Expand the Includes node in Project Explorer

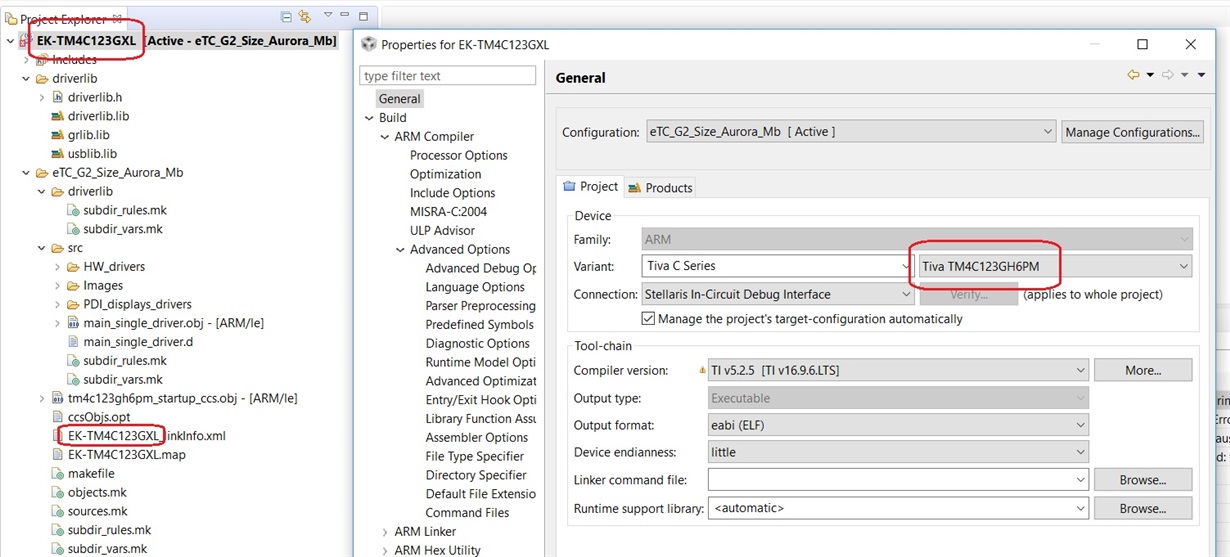26,60
